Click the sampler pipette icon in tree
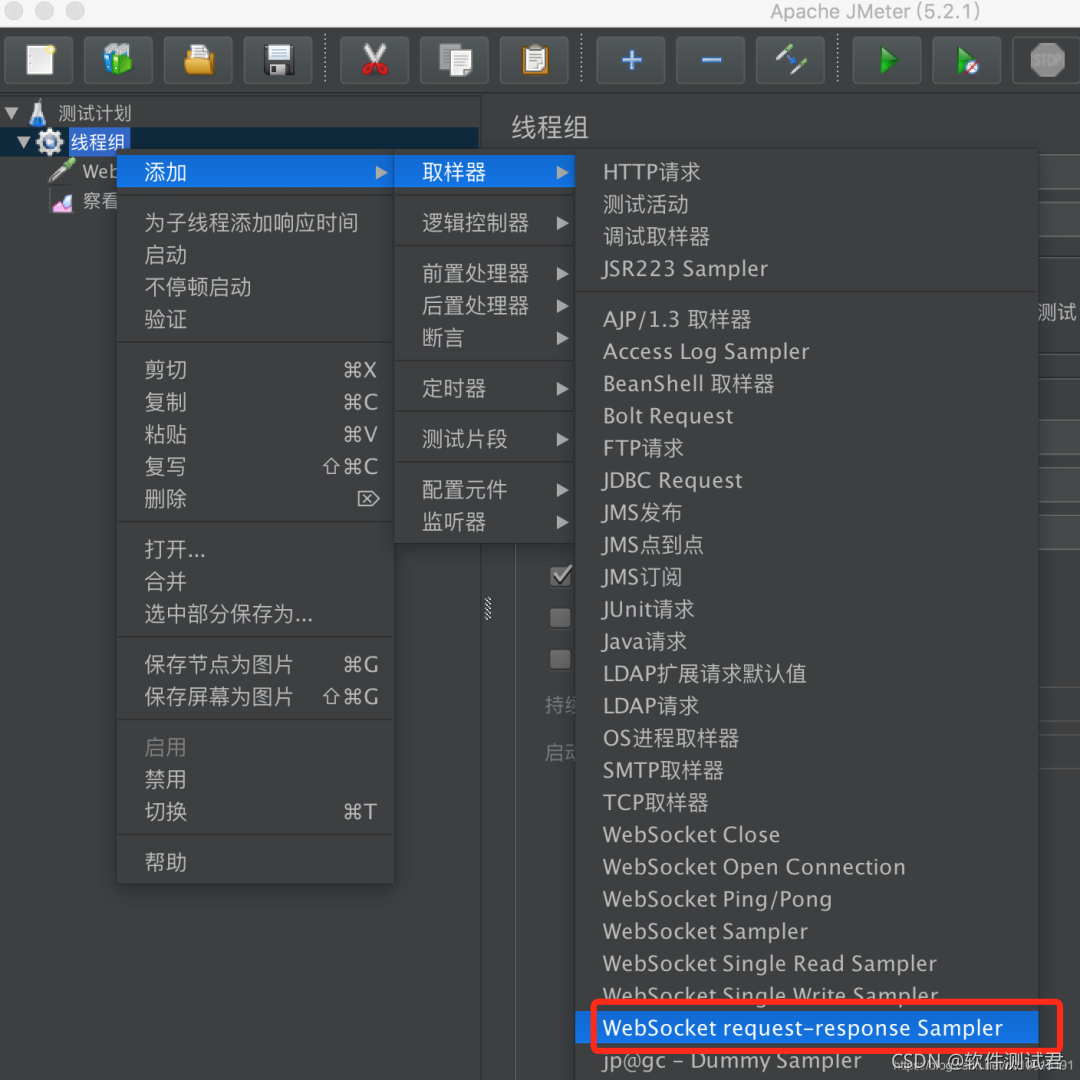Image resolution: width=1080 pixels, height=1080 pixels. tap(61, 170)
